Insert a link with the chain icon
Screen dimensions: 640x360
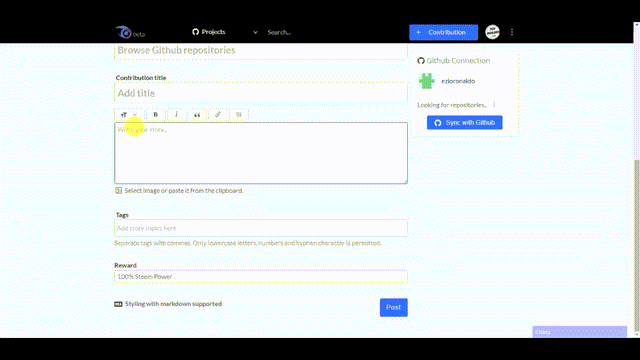coord(218,115)
